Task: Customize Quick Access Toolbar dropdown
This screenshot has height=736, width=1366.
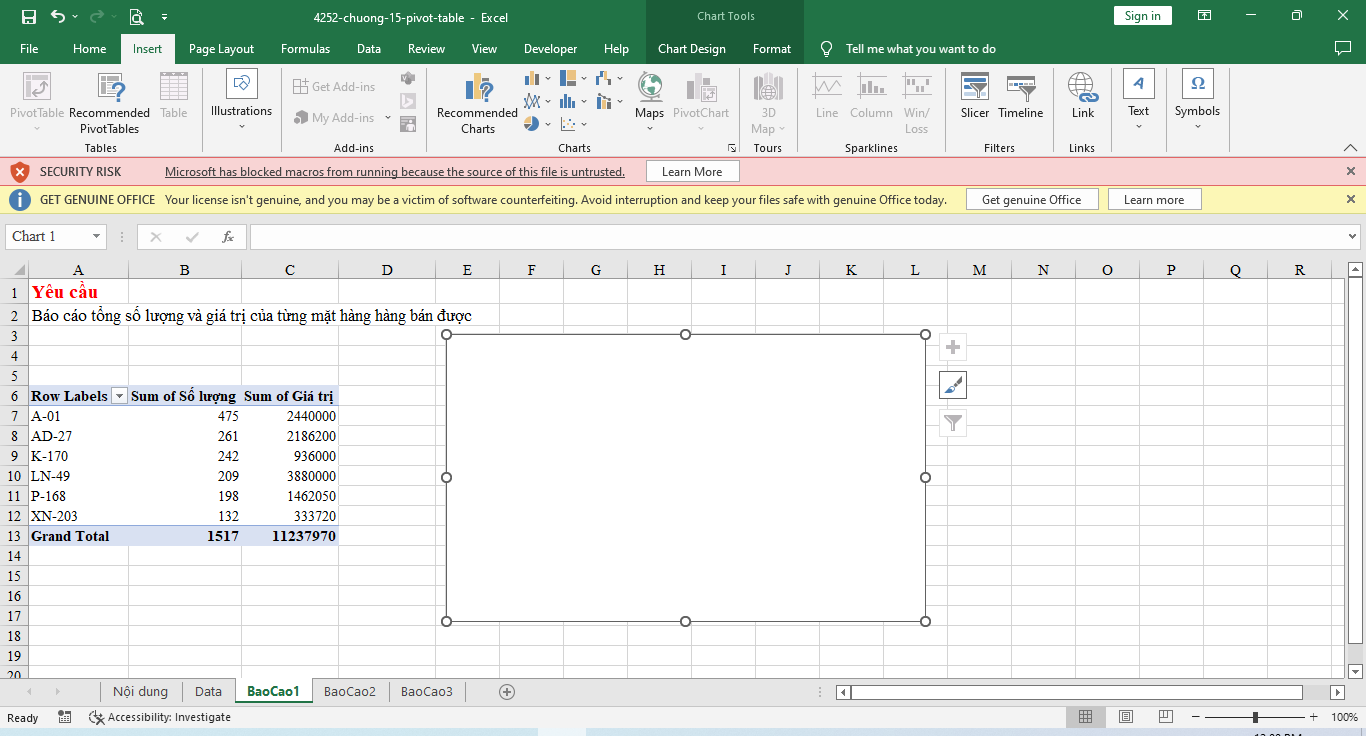Action: pyautogui.click(x=164, y=17)
